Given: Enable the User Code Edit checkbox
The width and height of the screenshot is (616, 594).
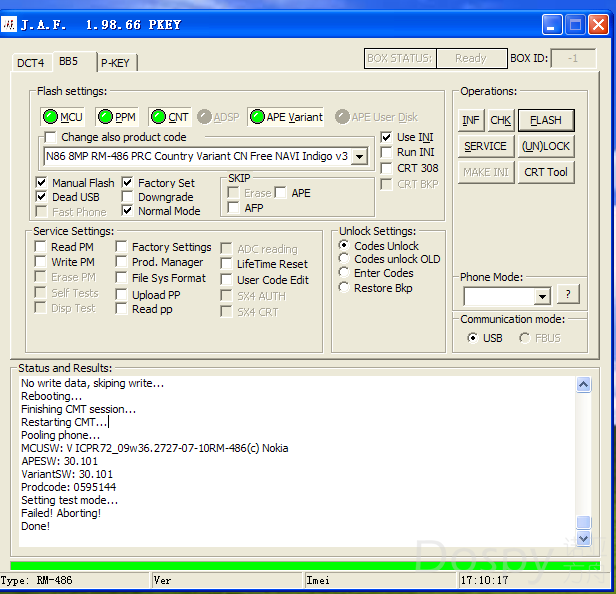Looking at the screenshot, I should pyautogui.click(x=226, y=280).
